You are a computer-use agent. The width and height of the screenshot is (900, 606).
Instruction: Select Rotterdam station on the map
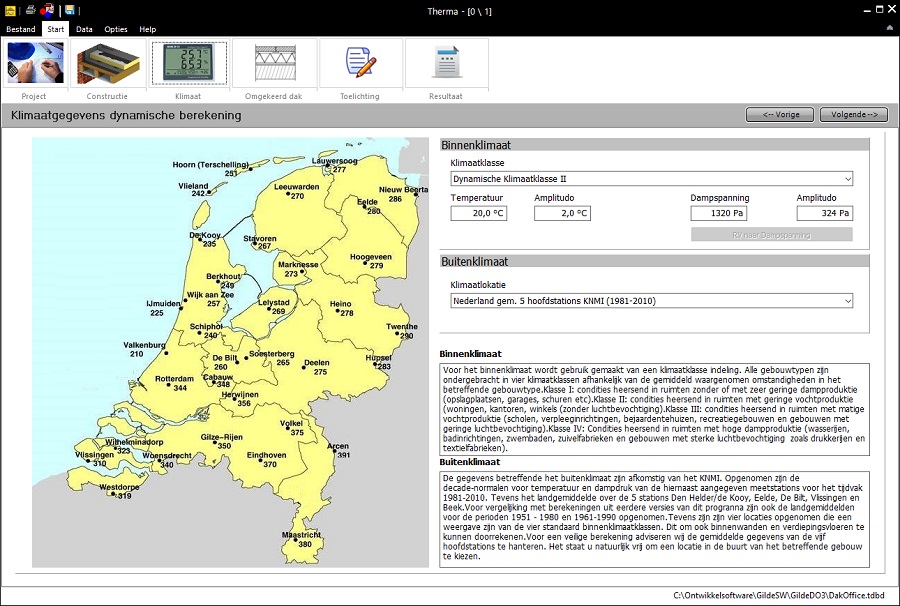[174, 383]
